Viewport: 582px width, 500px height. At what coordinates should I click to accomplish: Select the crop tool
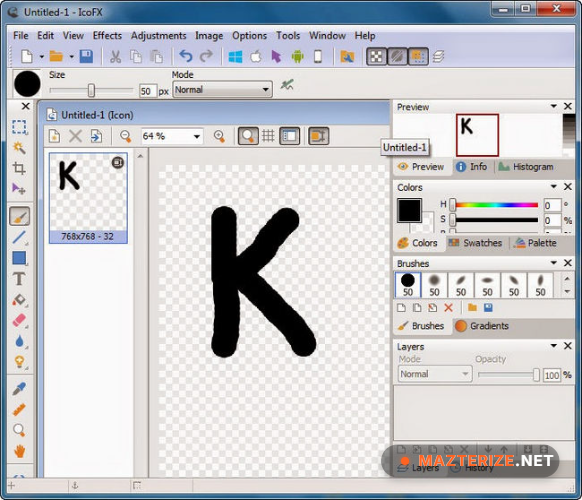[19, 168]
